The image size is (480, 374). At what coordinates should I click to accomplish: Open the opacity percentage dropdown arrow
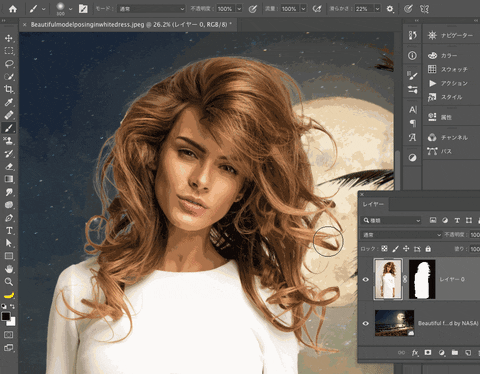coord(239,9)
